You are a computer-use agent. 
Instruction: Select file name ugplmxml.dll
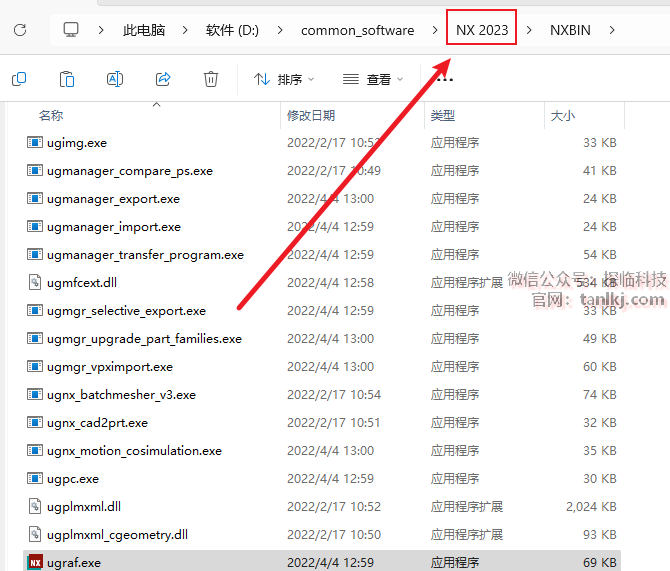pyautogui.click(x=84, y=507)
